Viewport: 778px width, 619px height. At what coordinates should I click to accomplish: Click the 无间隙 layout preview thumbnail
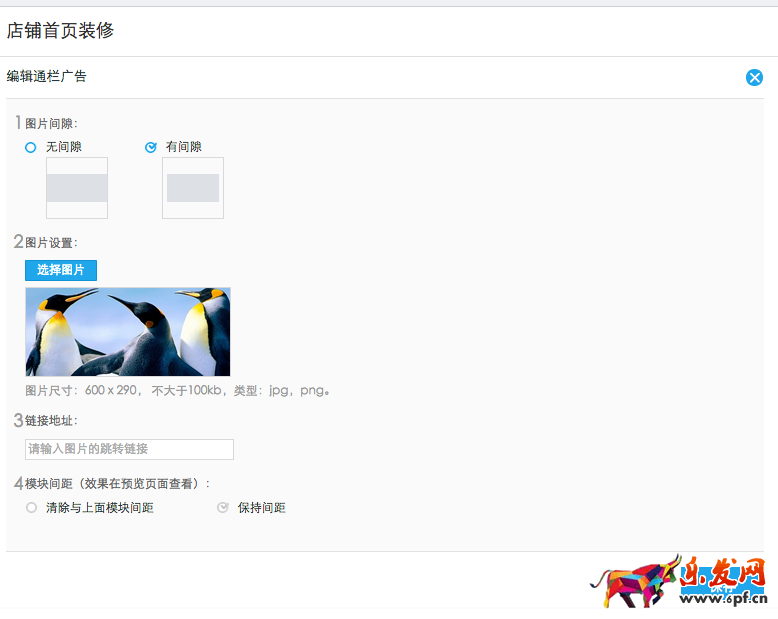pos(77,188)
